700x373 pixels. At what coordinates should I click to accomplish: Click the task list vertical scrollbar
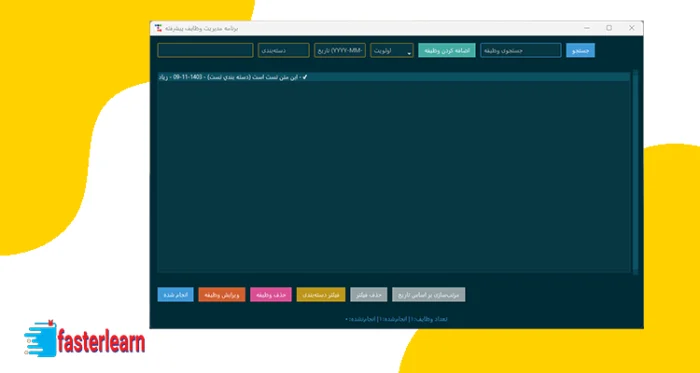tap(635, 172)
